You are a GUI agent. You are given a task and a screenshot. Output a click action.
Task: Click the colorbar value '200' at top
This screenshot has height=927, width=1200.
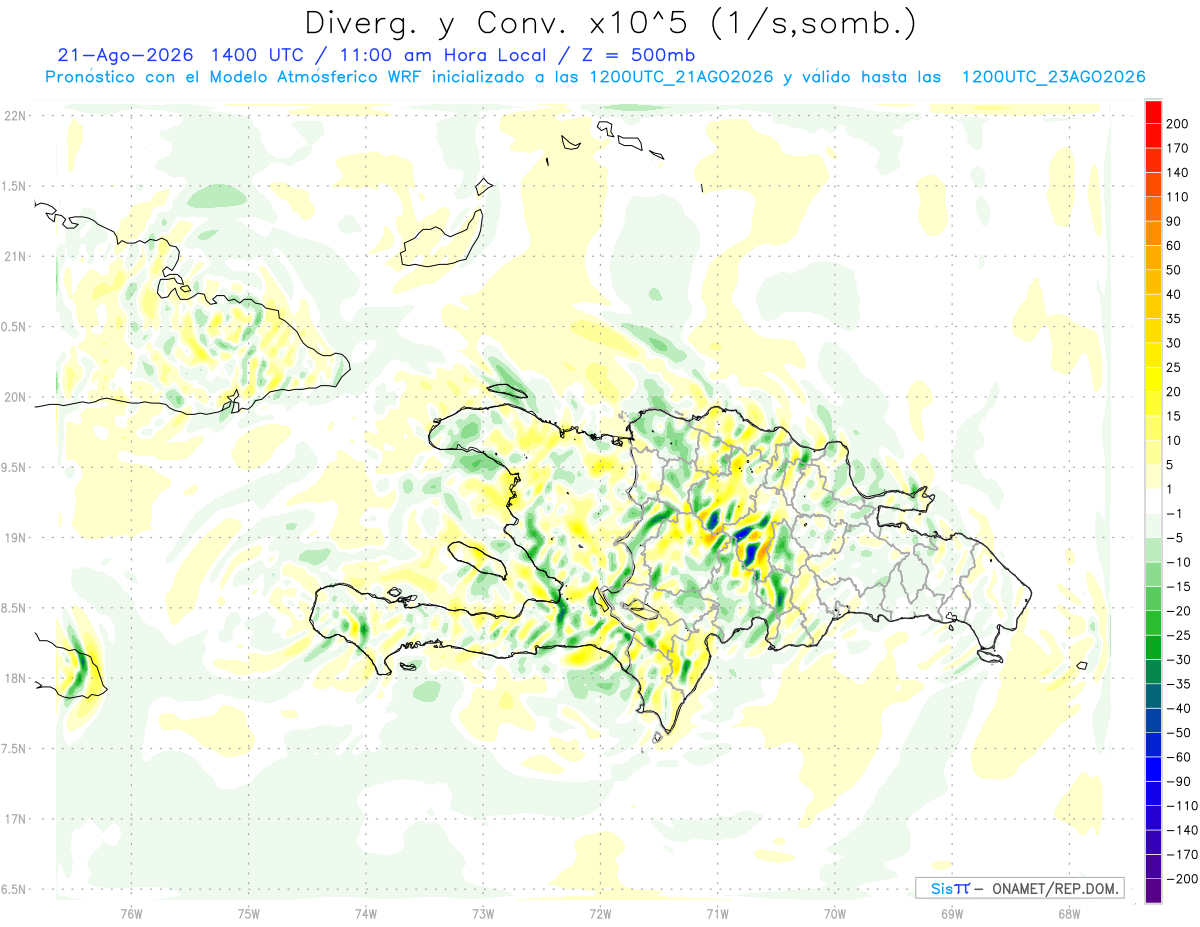pos(1177,124)
